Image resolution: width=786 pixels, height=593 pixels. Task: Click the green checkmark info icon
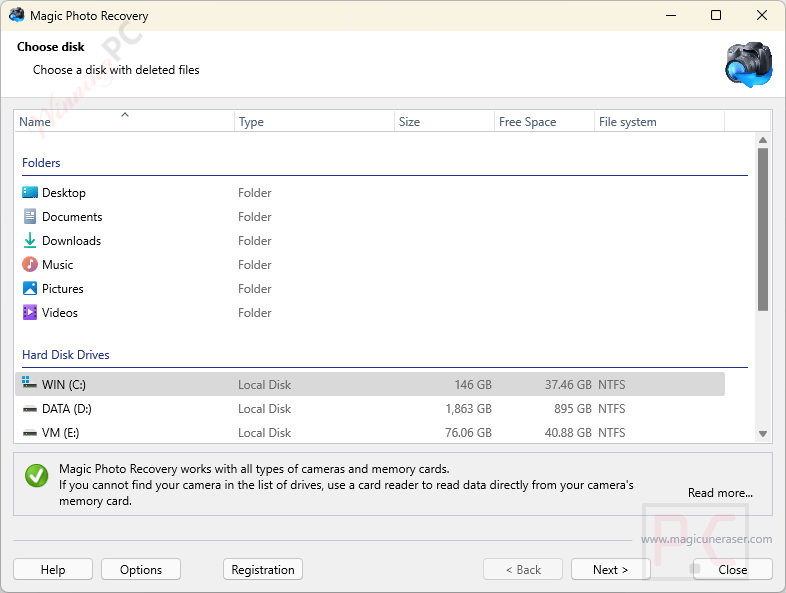37,475
